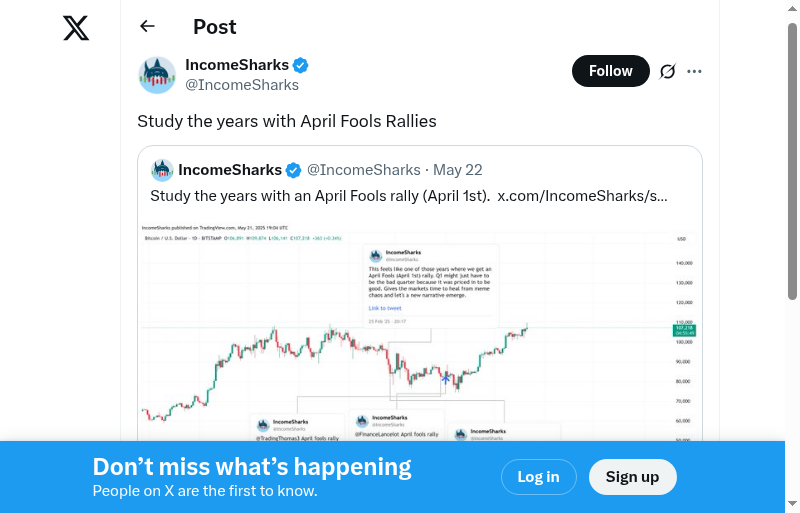Click the quoted post's small avatar

click(162, 170)
